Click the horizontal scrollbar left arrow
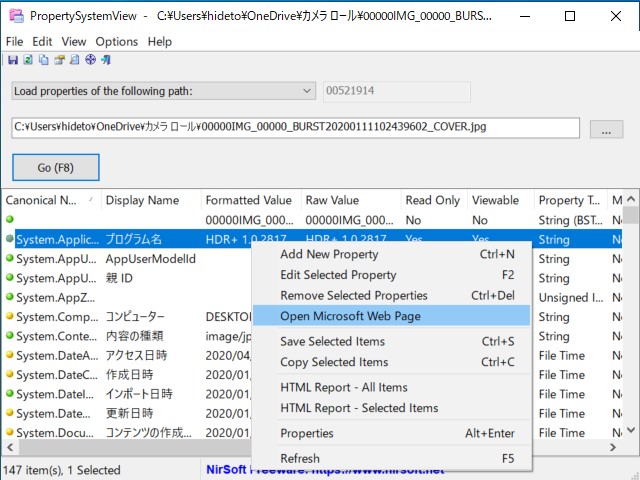The height and width of the screenshot is (480, 640). pyautogui.click(x=10, y=447)
